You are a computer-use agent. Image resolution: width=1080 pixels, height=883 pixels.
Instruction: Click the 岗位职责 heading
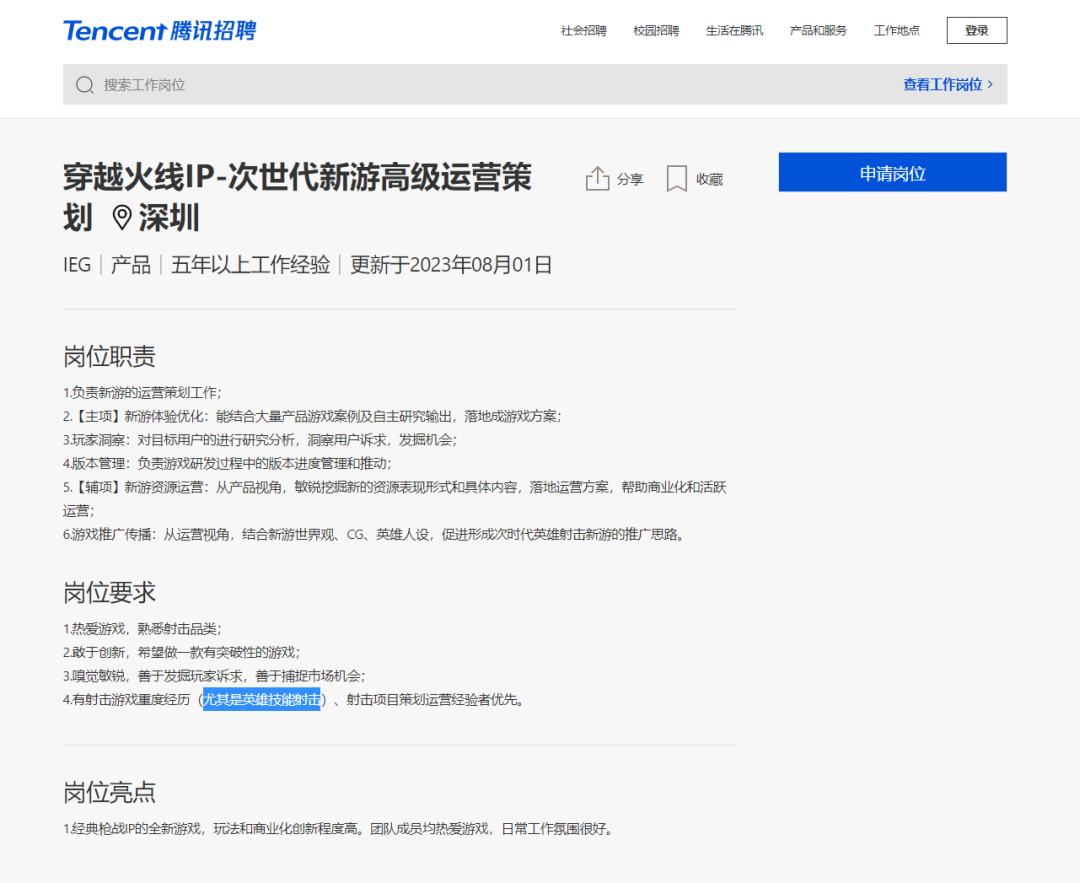tap(110, 356)
